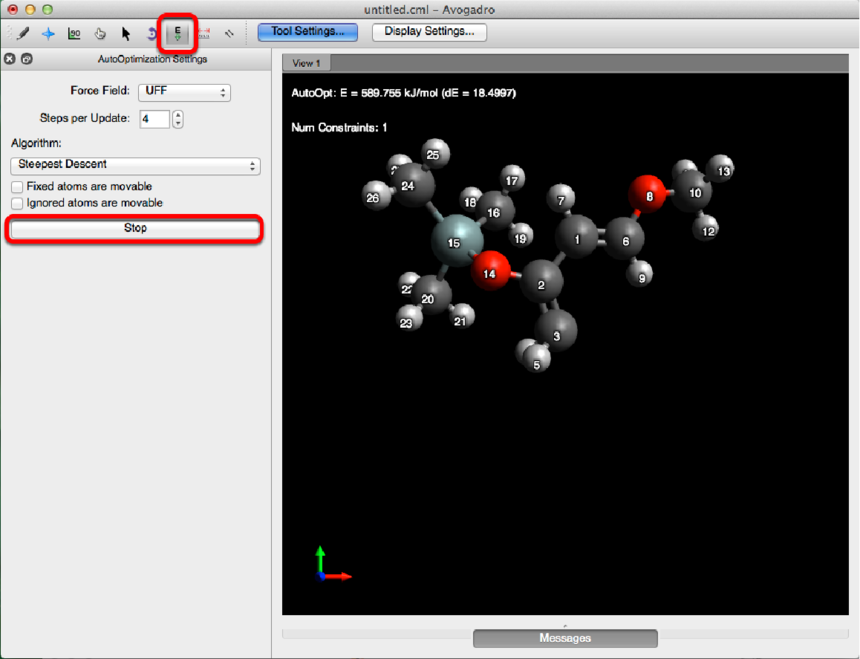Image resolution: width=860 pixels, height=659 pixels.
Task: Open Display Settings
Action: (429, 32)
